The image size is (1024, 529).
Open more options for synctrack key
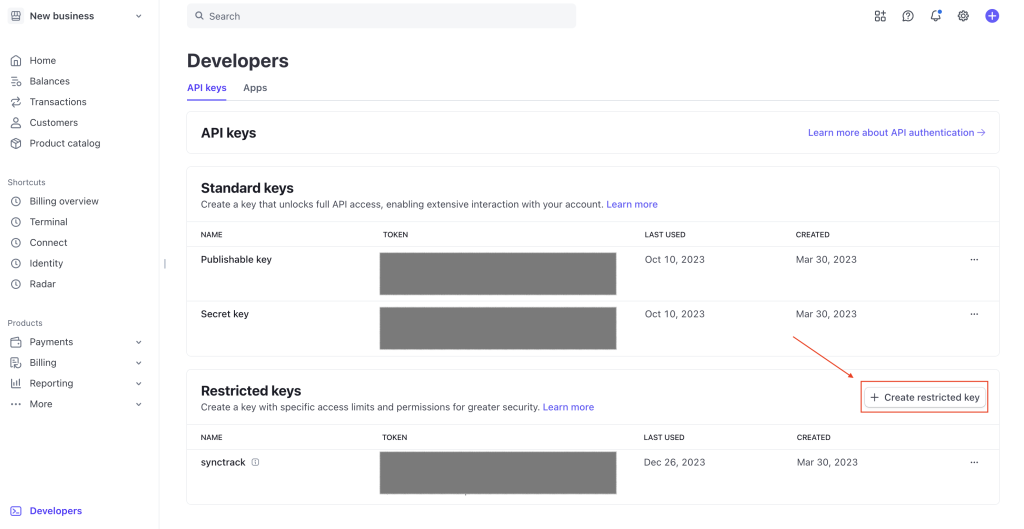tap(974, 463)
